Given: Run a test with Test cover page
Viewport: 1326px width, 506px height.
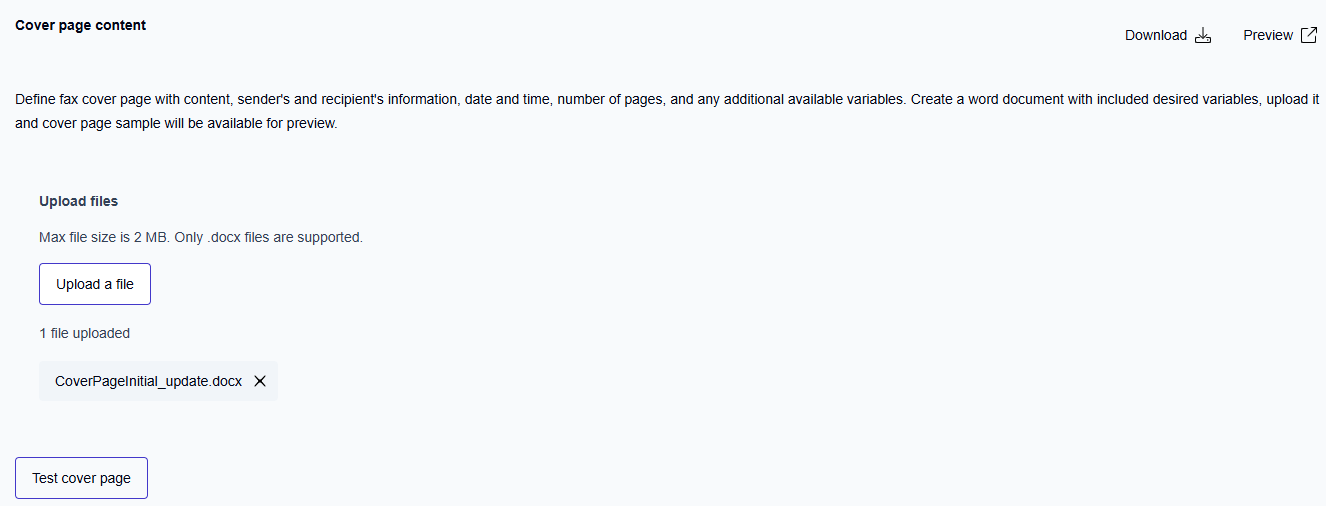Looking at the screenshot, I should 81,478.
